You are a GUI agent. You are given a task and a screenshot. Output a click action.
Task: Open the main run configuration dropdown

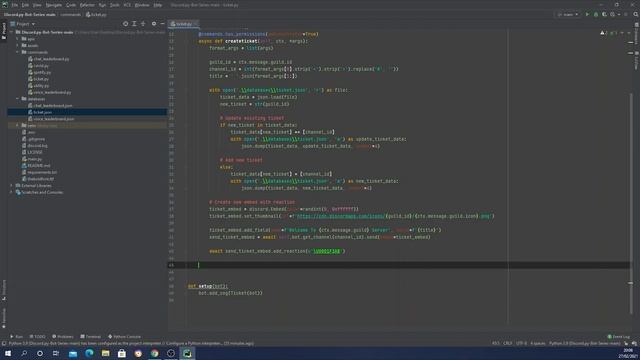click(x=568, y=14)
